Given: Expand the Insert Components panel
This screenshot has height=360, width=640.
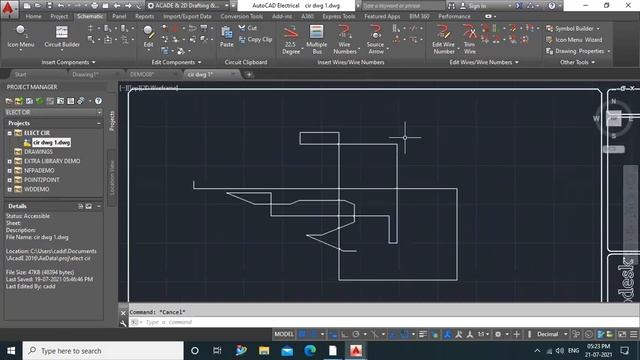Looking at the screenshot, I should [x=68, y=62].
